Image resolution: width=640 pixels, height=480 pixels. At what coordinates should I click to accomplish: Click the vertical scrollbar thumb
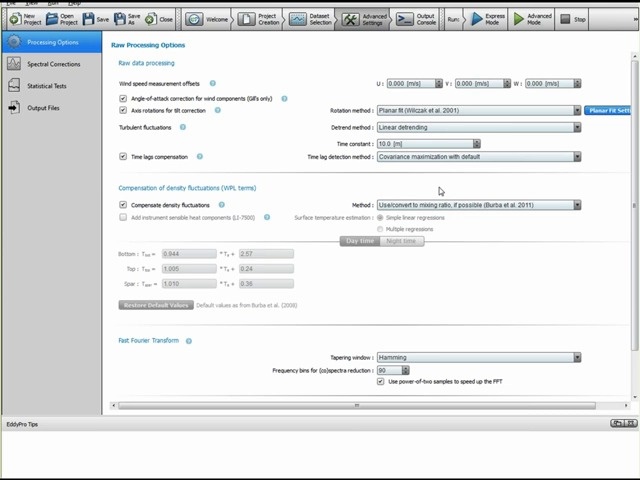pyautogui.click(x=634, y=205)
